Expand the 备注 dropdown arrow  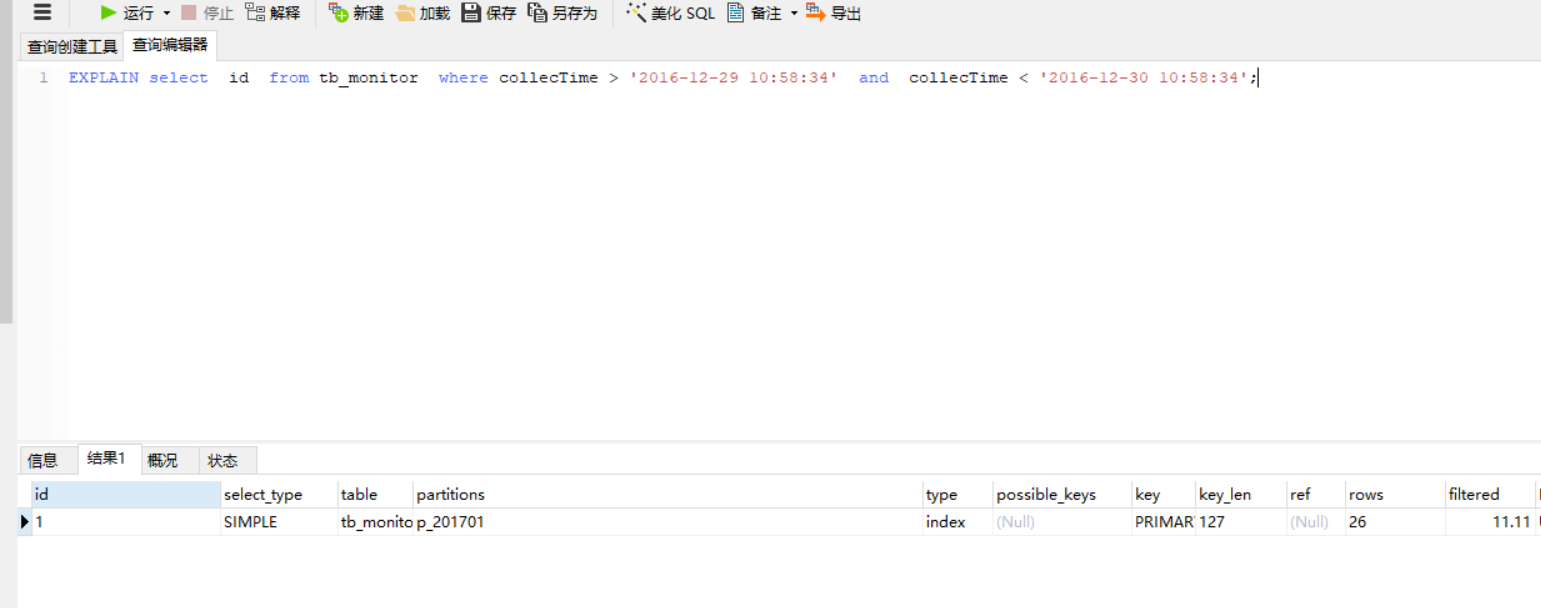point(794,14)
